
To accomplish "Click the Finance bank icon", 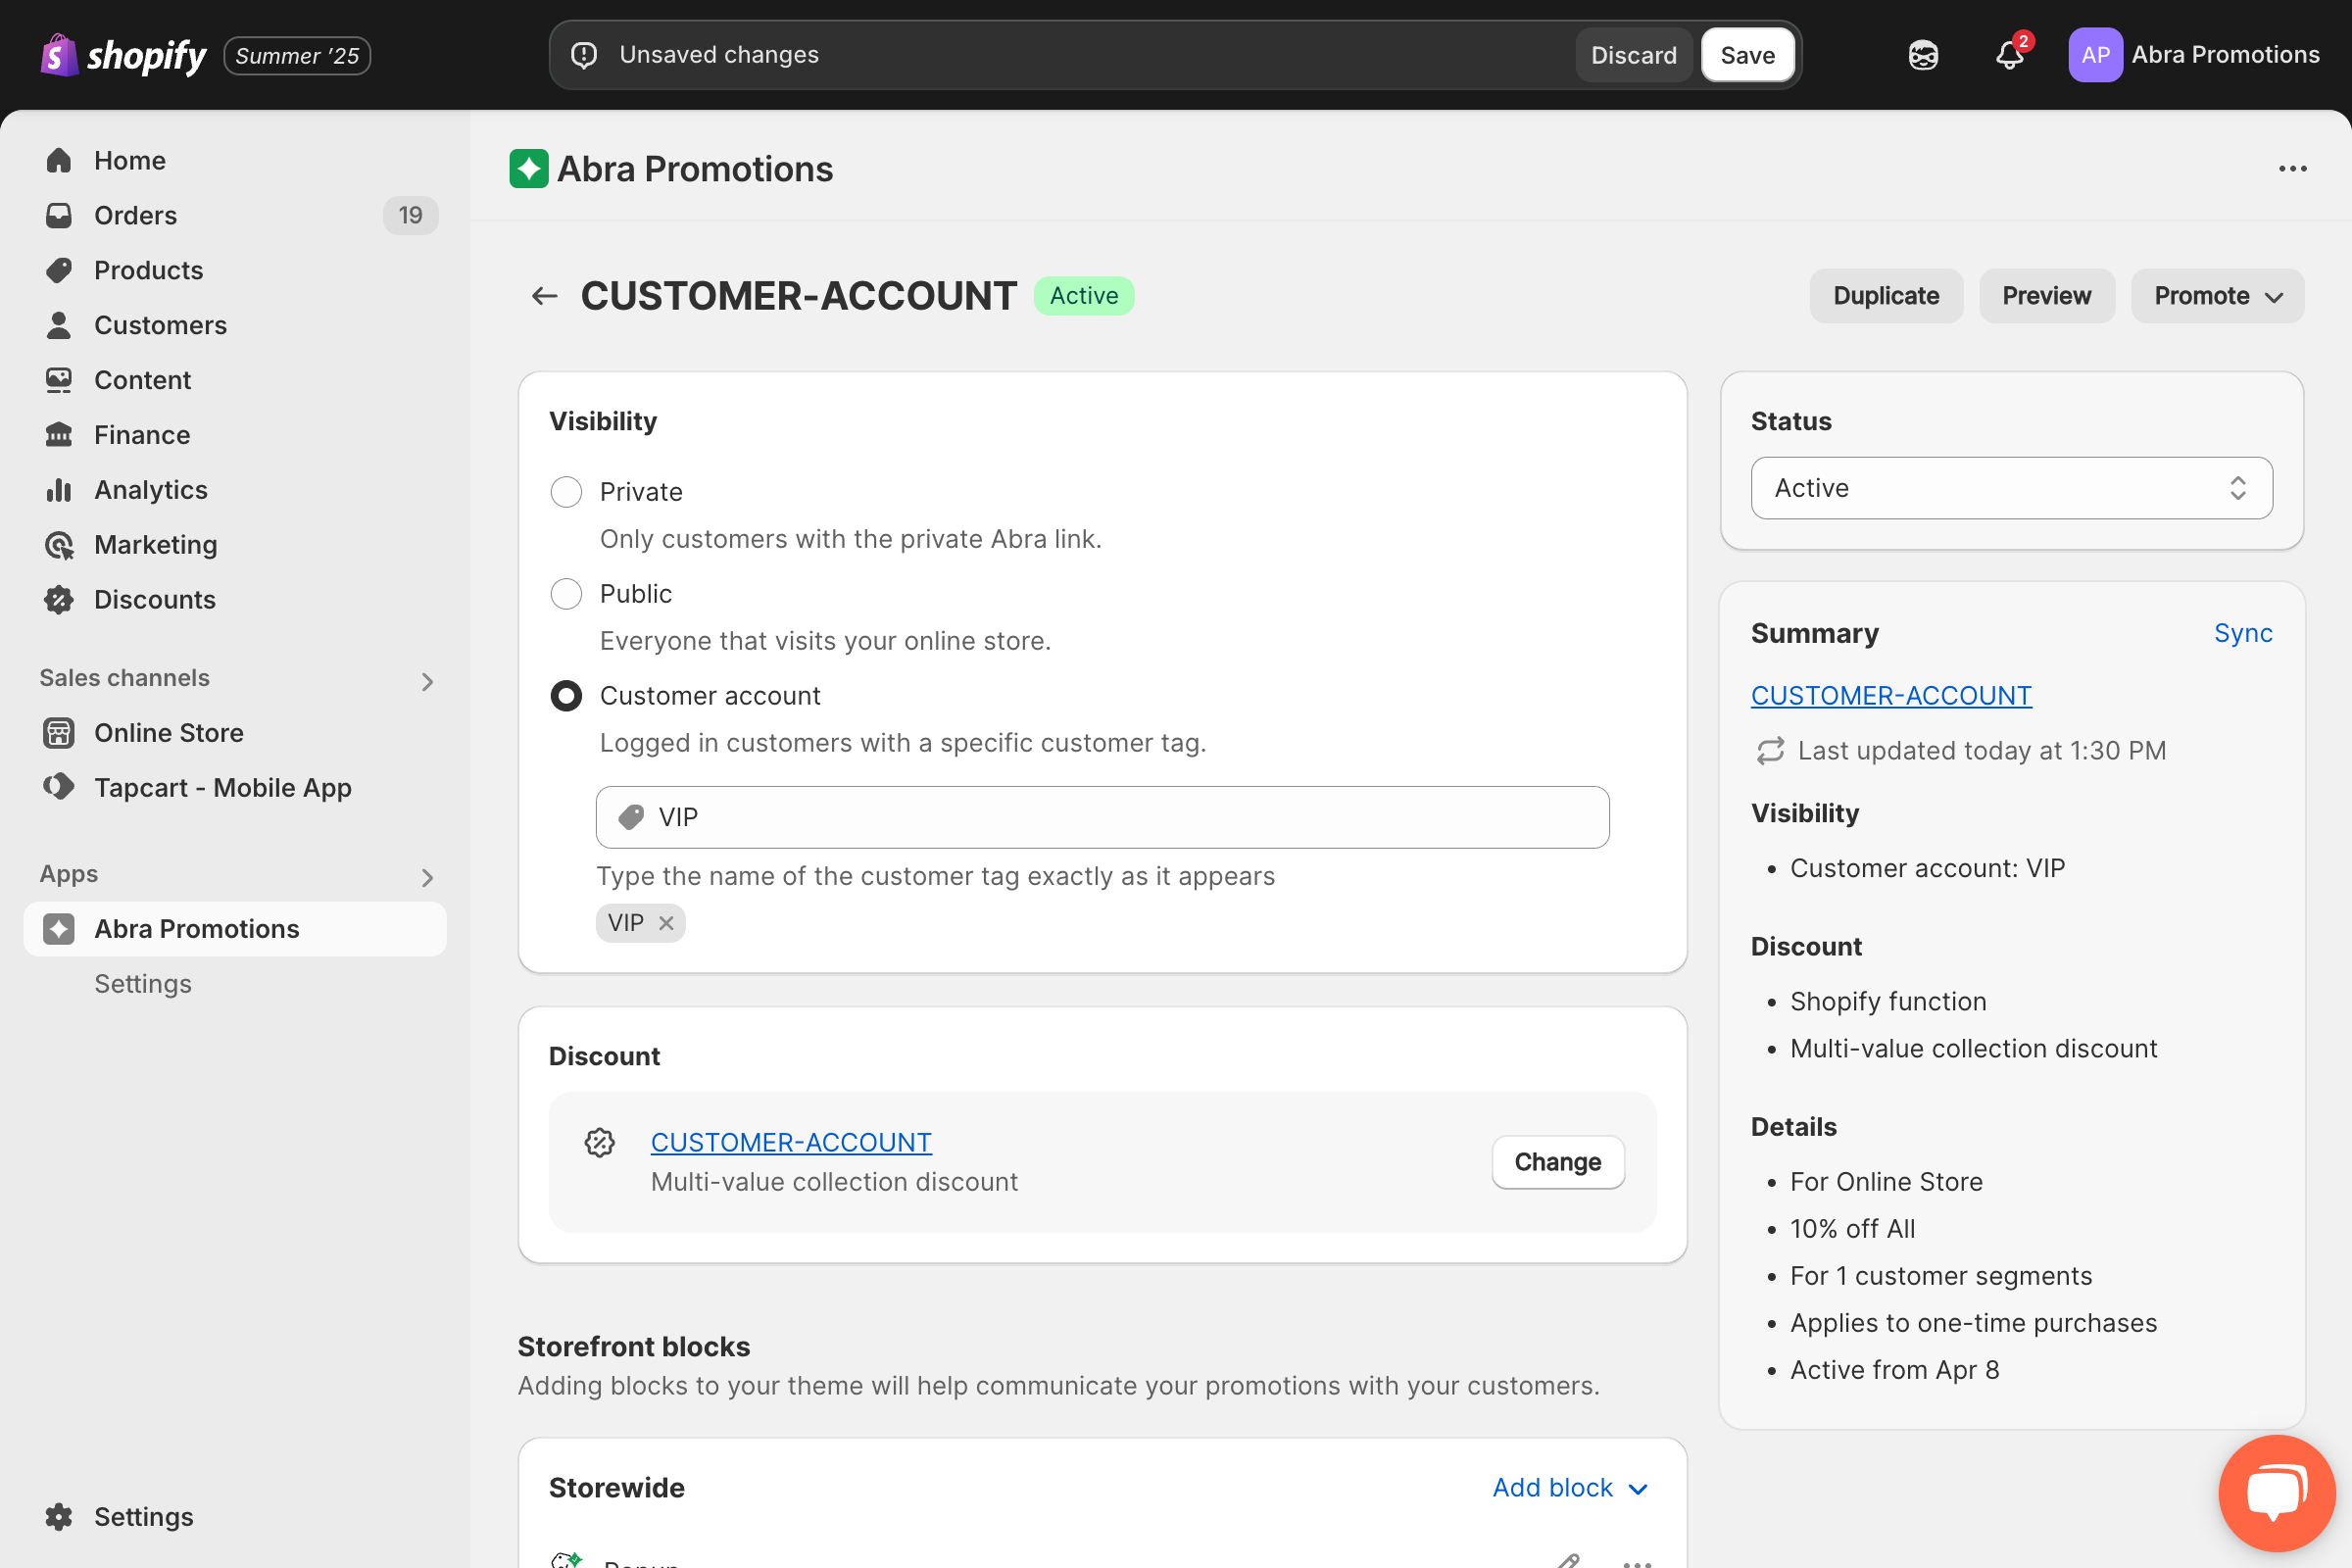I will coord(59,435).
